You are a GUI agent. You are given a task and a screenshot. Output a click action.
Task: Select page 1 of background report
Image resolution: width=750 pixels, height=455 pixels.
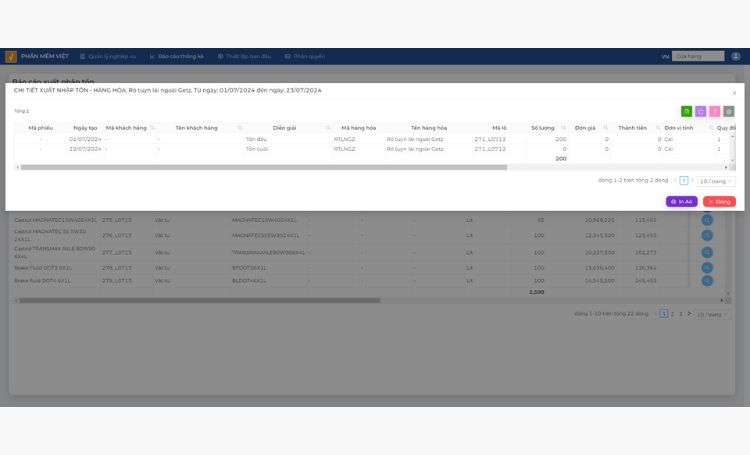tap(663, 314)
